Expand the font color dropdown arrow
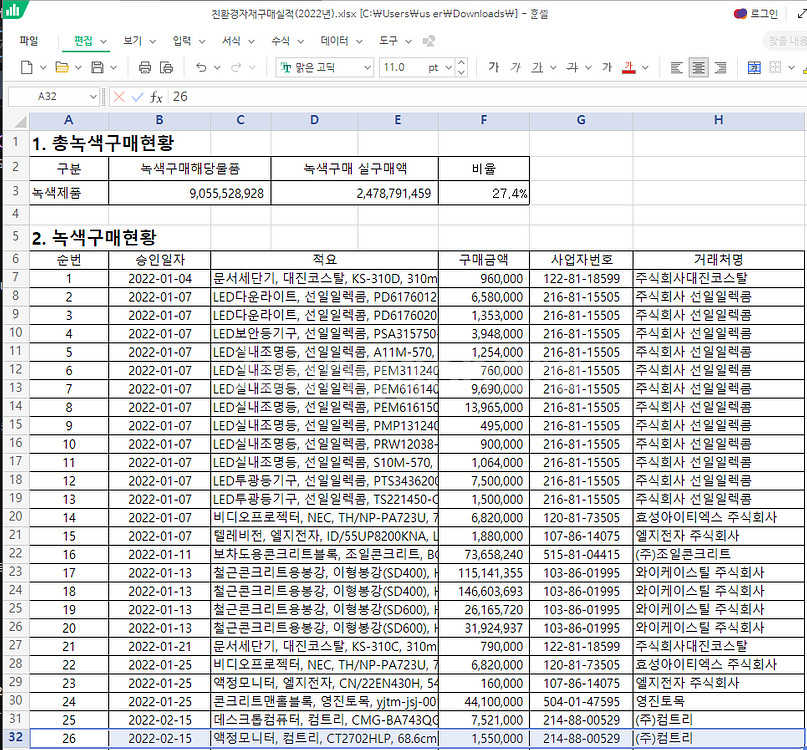This screenshot has height=750, width=807. (645, 67)
